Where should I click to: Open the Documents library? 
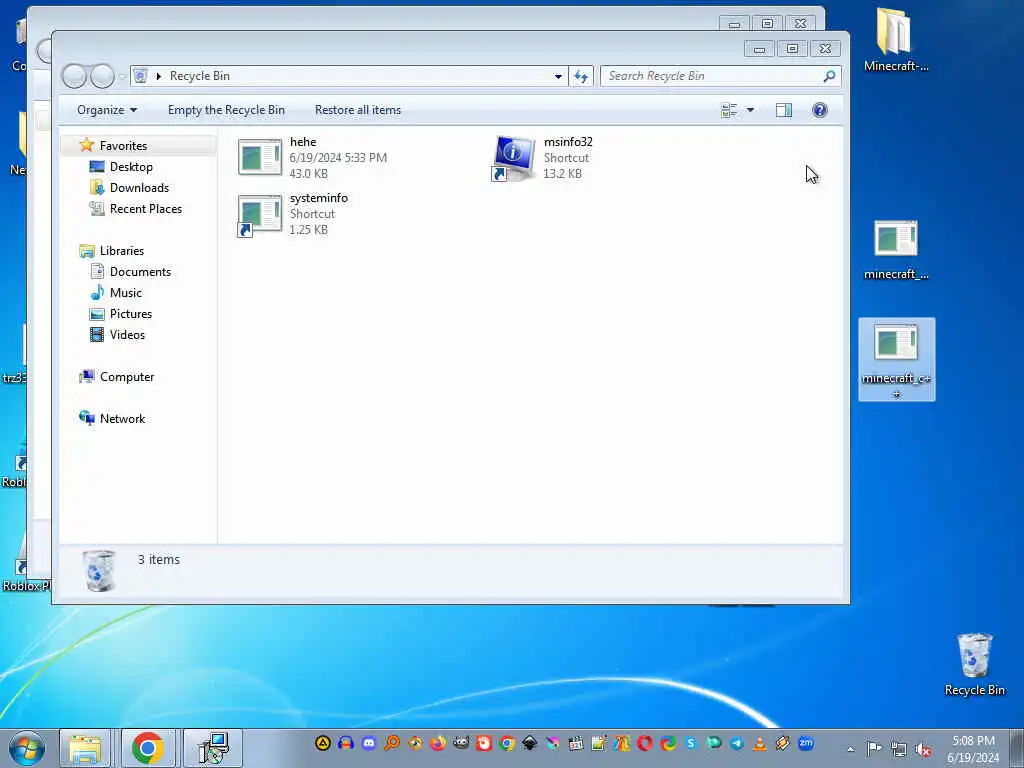(140, 272)
